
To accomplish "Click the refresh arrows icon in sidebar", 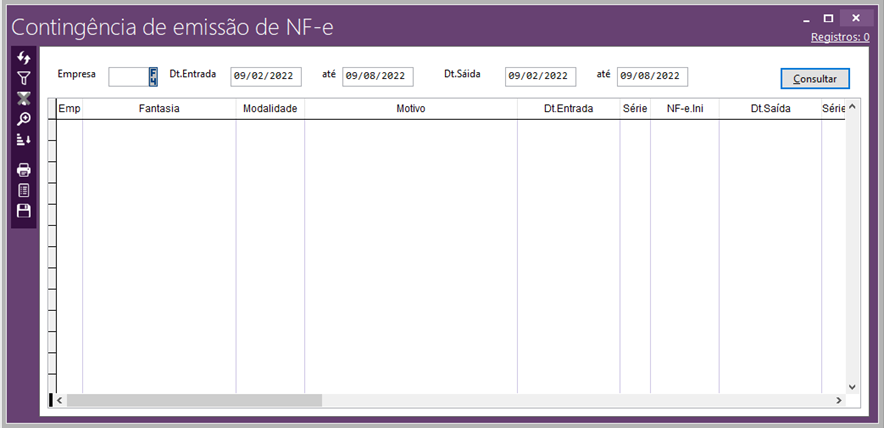I will pyautogui.click(x=24, y=58).
